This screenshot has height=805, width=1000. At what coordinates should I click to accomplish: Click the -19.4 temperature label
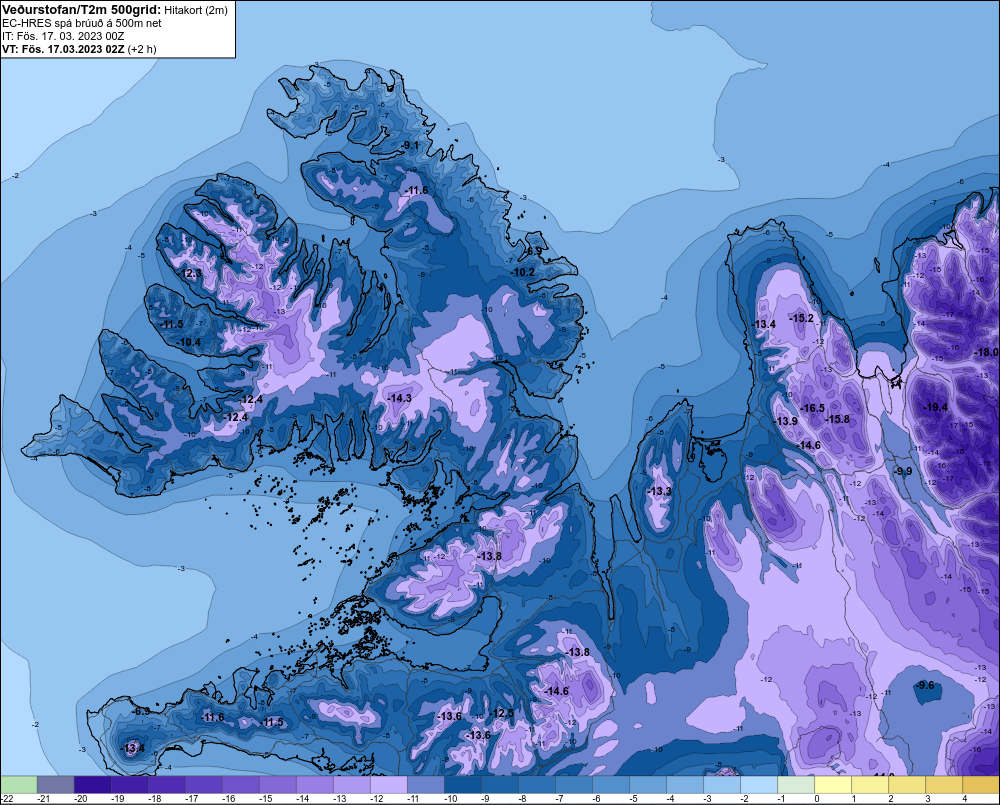tap(936, 407)
